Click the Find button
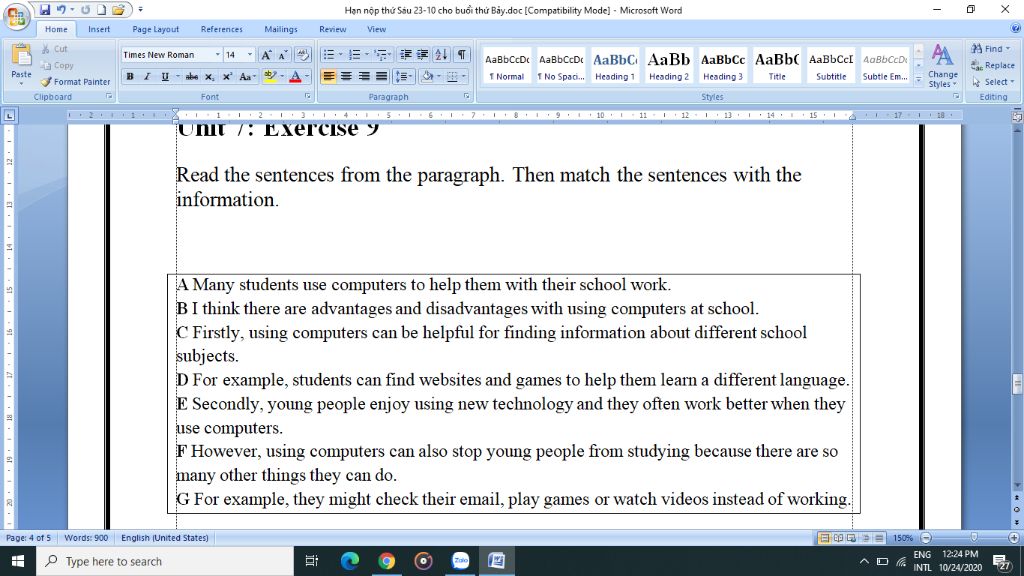1024x576 pixels. pyautogui.click(x=991, y=49)
